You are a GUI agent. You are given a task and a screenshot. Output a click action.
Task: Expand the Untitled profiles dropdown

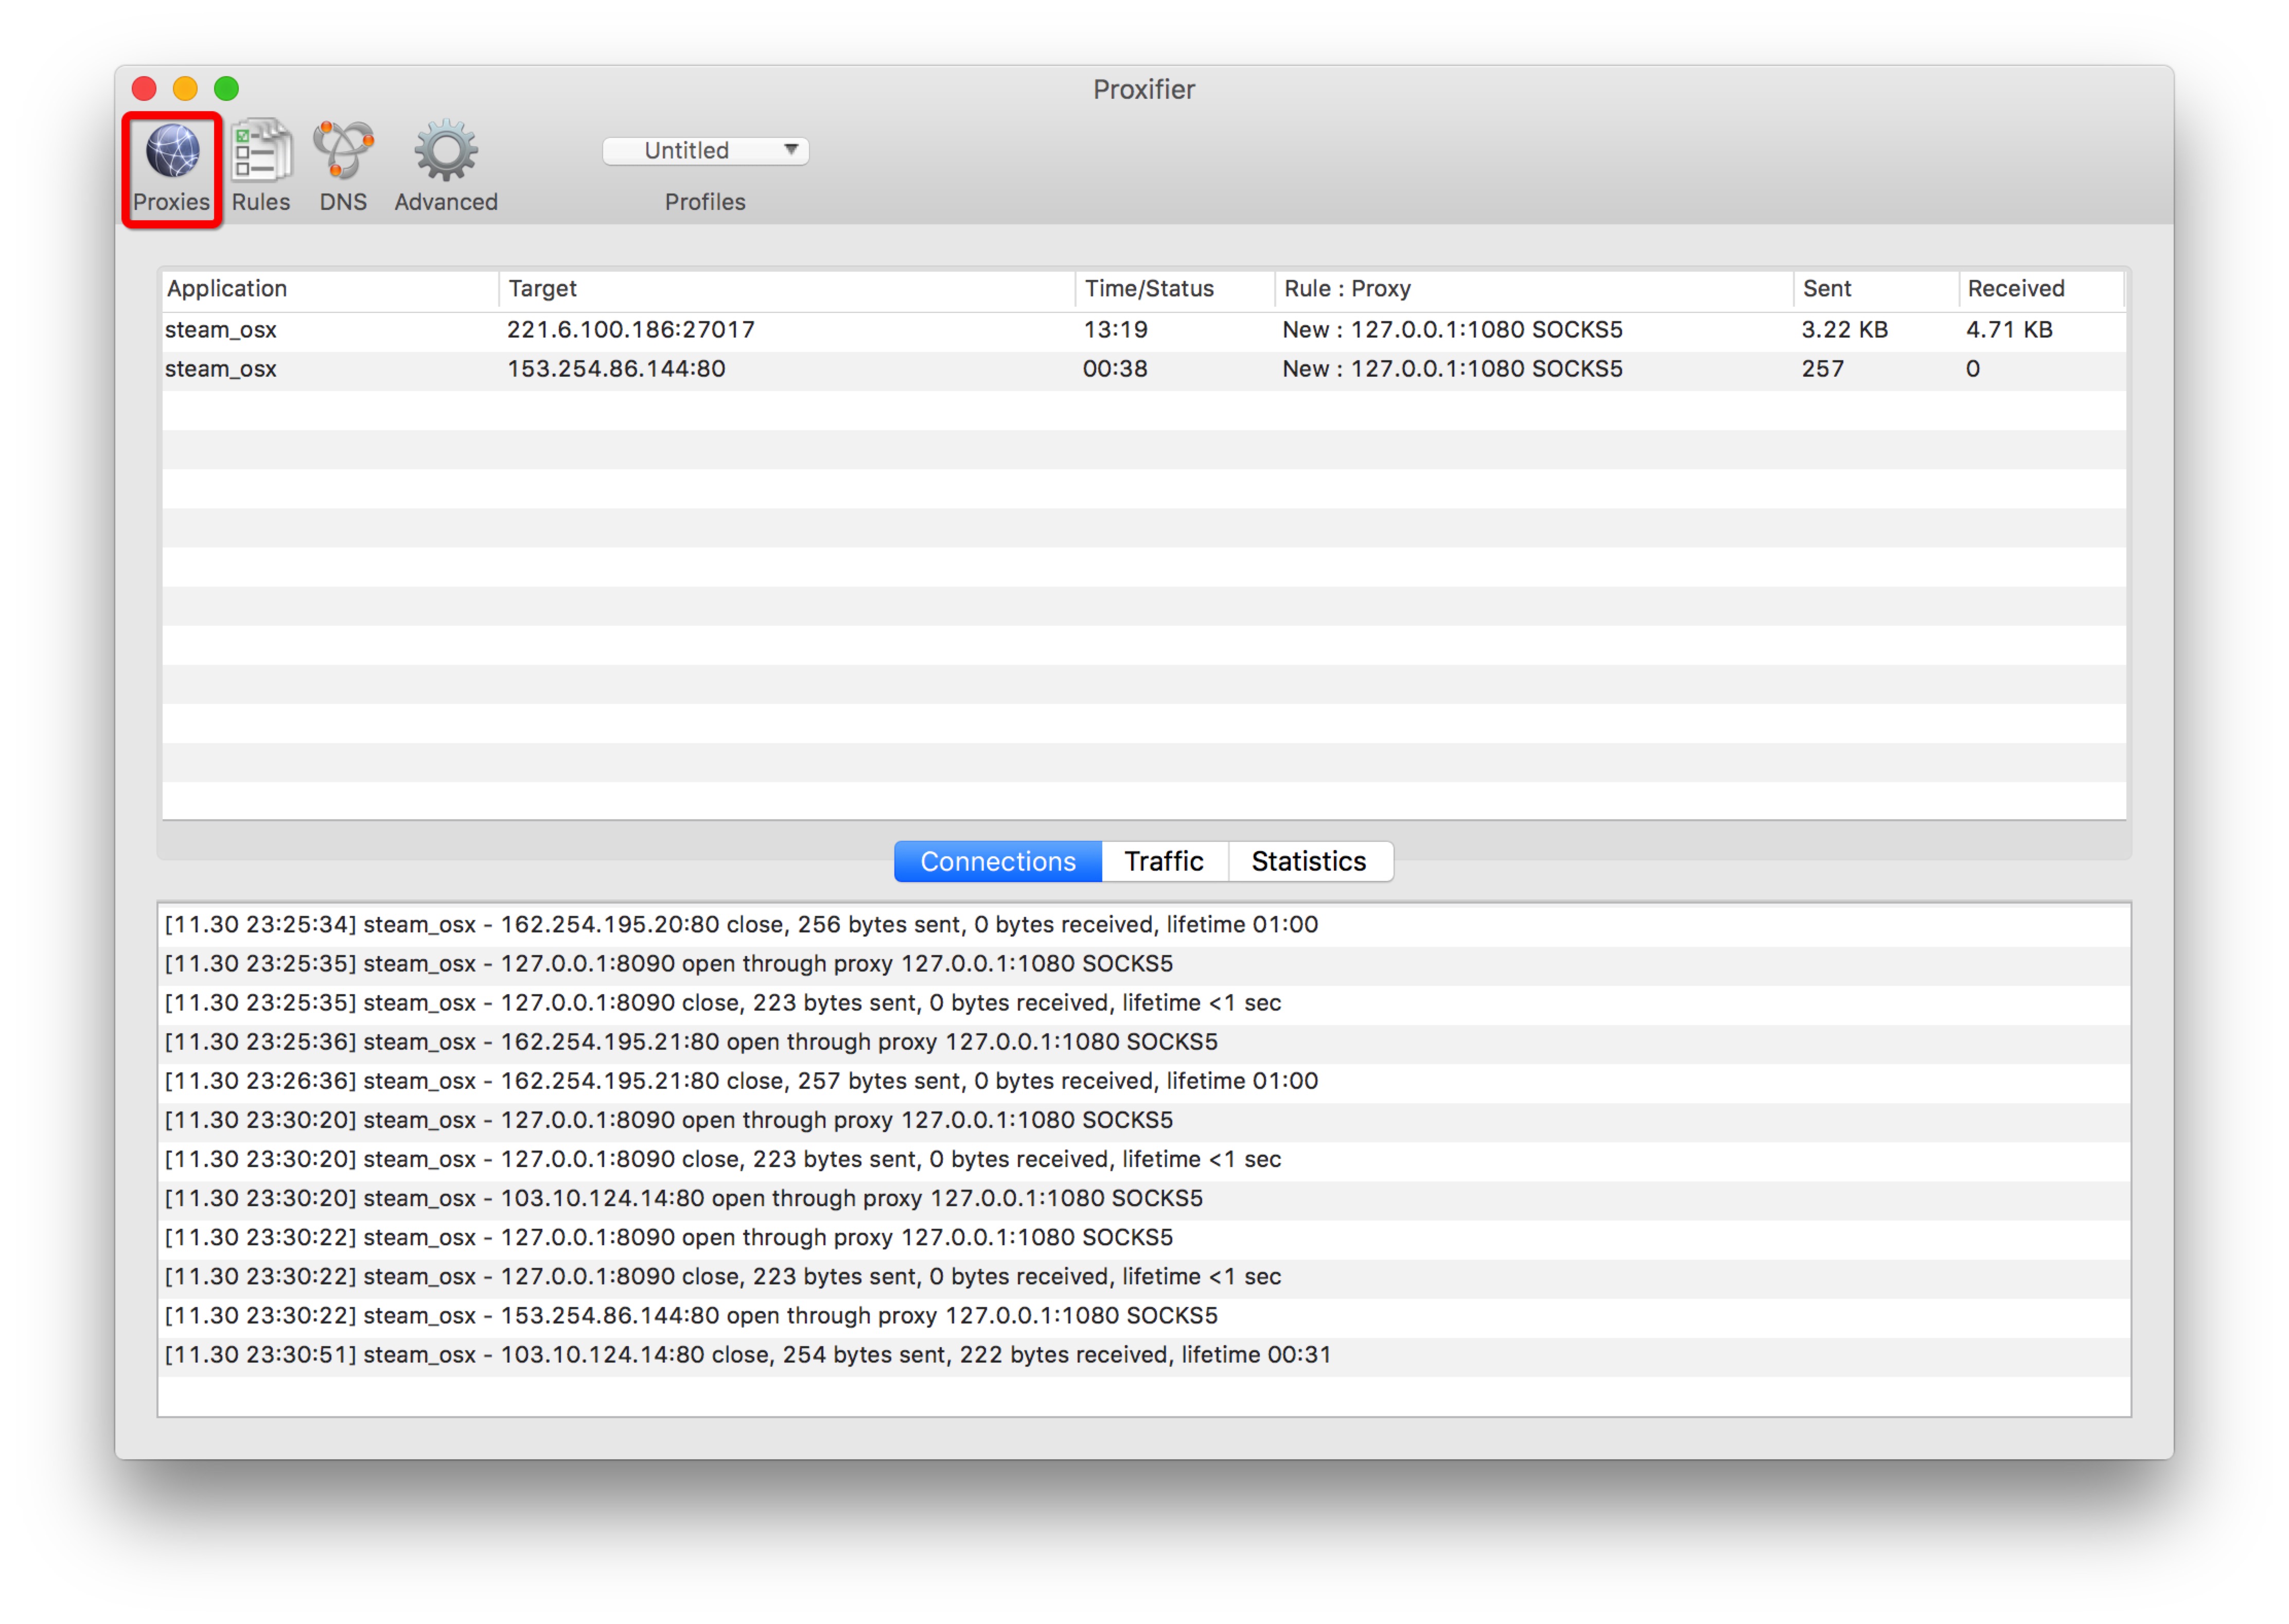click(706, 151)
